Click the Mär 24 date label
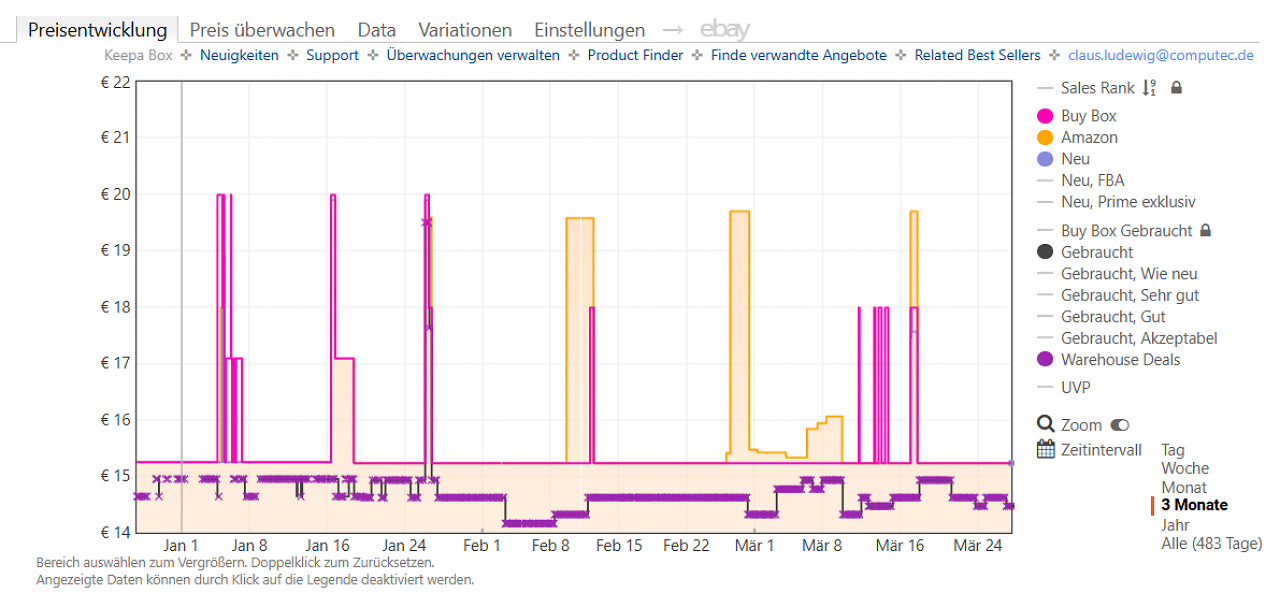 978,545
